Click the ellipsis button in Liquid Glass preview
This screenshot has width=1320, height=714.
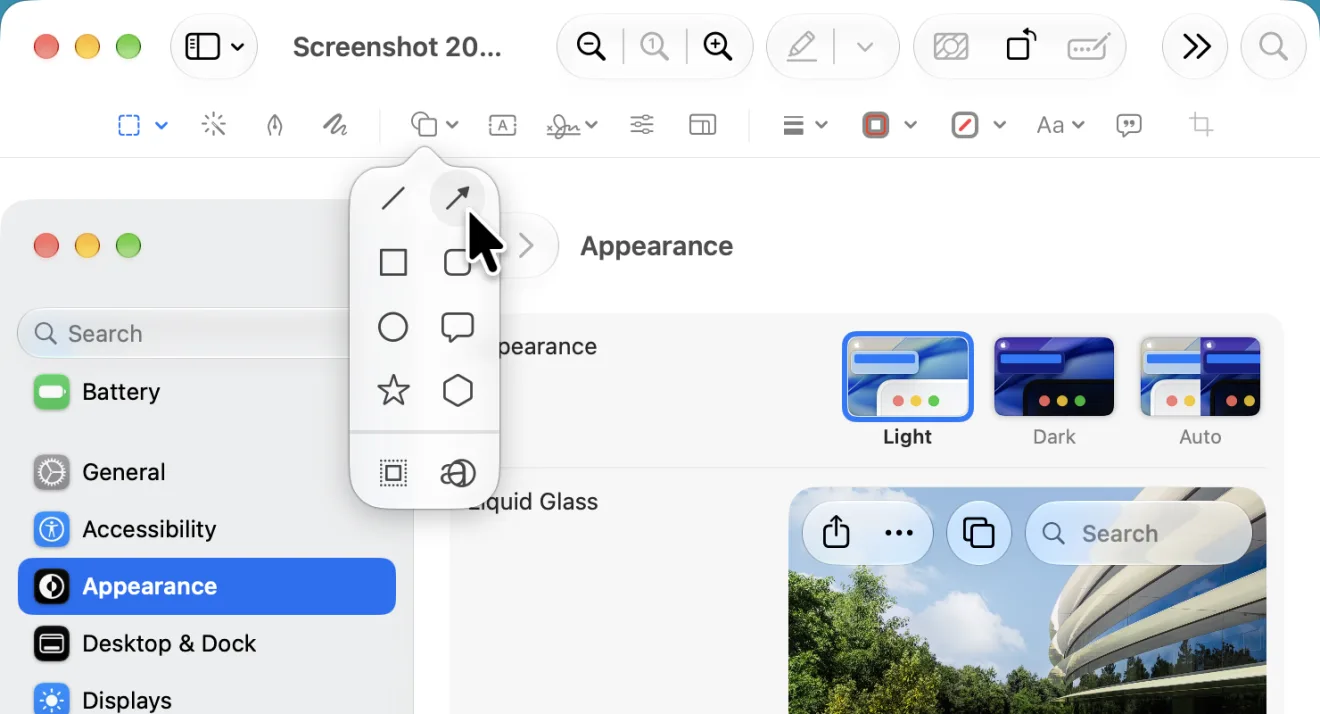click(899, 533)
